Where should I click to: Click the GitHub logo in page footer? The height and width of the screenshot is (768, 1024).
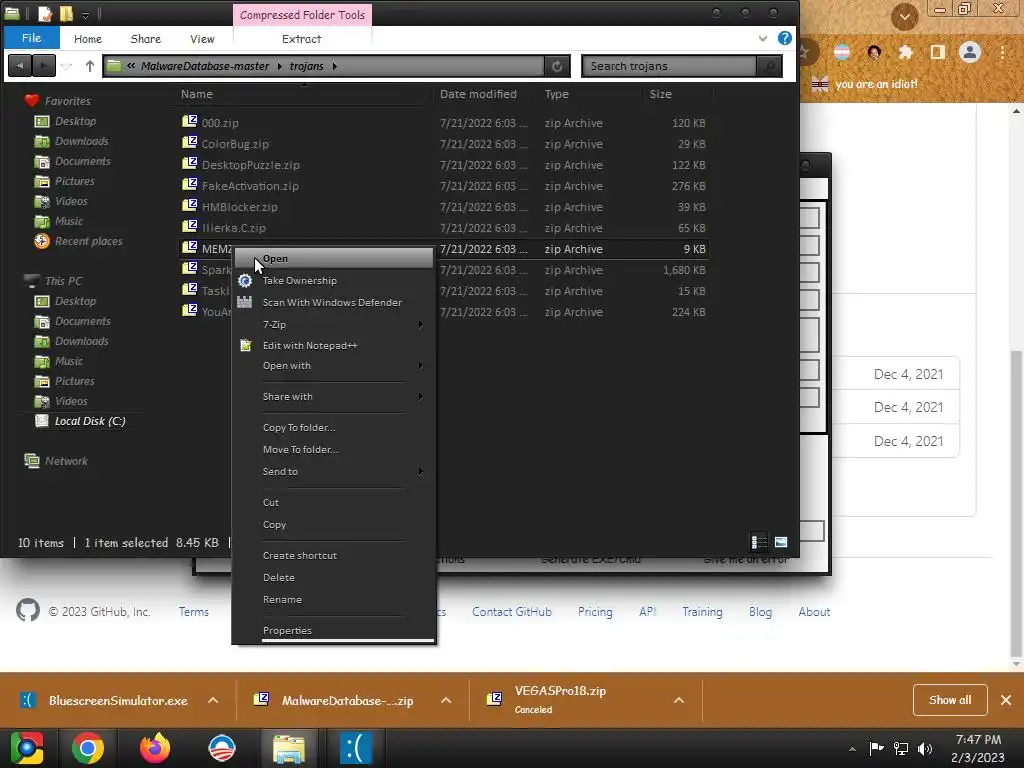click(28, 611)
